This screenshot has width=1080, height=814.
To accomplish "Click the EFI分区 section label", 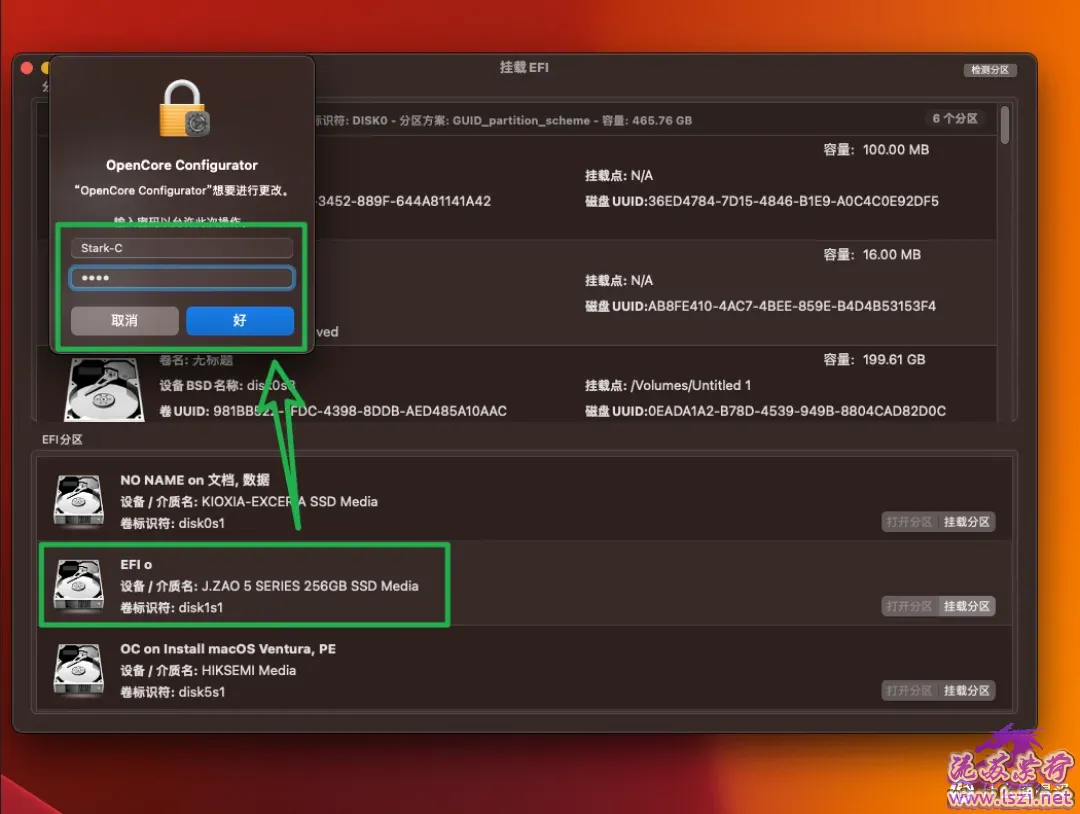I will pyautogui.click(x=62, y=439).
